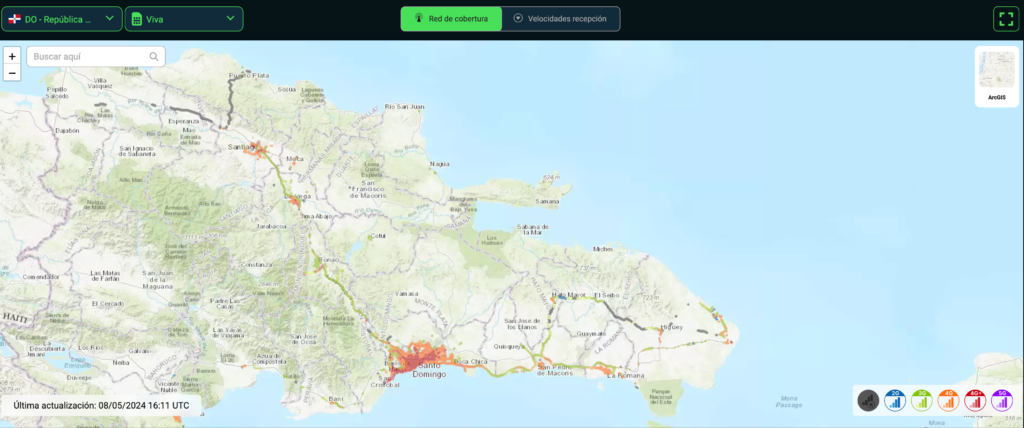This screenshot has height=428, width=1024.
Task: Click the Dominican Republic flag icon
Action: [x=15, y=19]
